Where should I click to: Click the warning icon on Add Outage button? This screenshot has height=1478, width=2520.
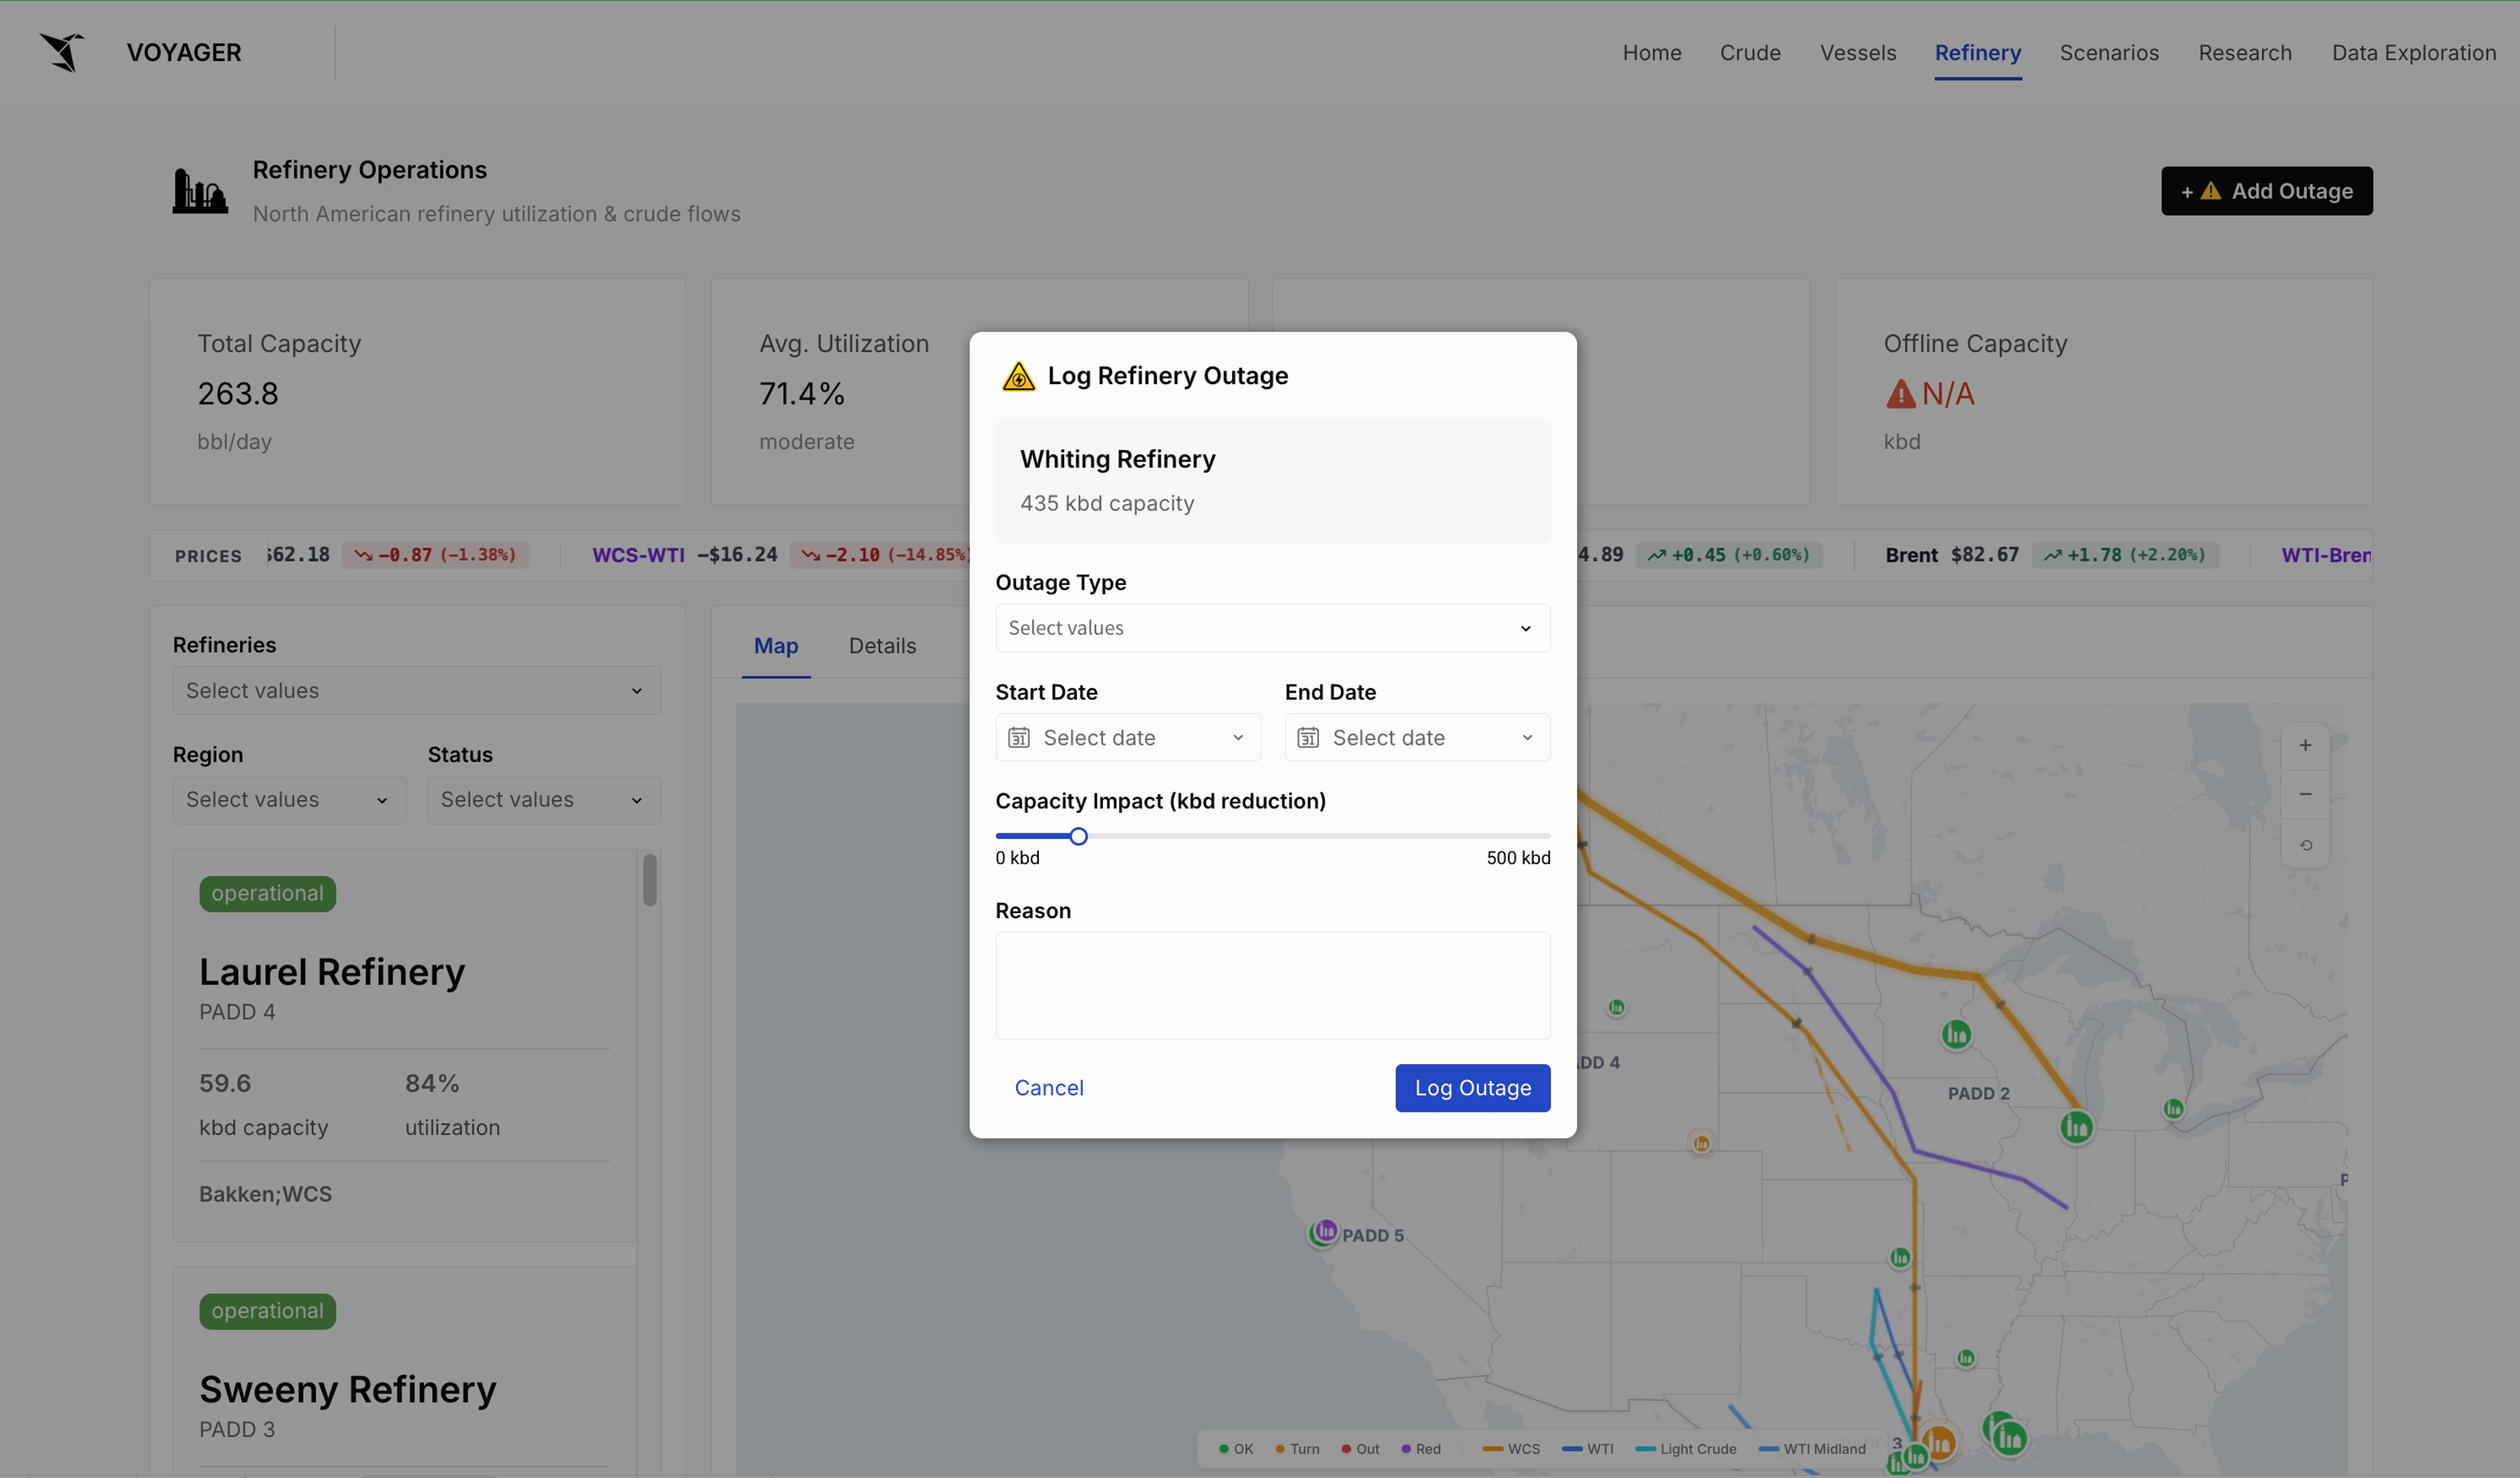(2211, 190)
